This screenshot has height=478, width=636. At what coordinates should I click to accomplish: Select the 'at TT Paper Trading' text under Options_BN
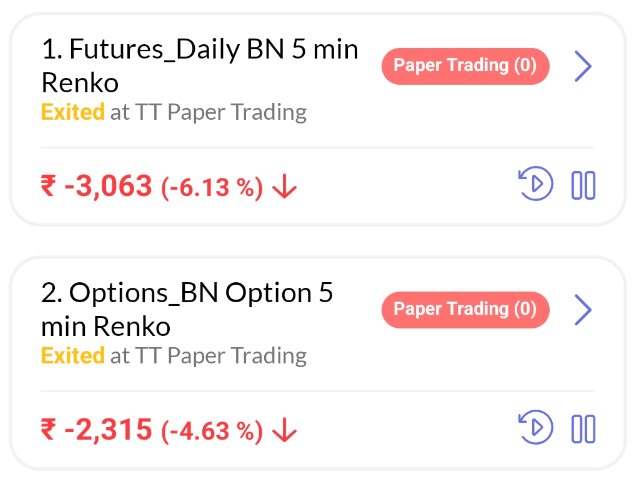point(208,355)
